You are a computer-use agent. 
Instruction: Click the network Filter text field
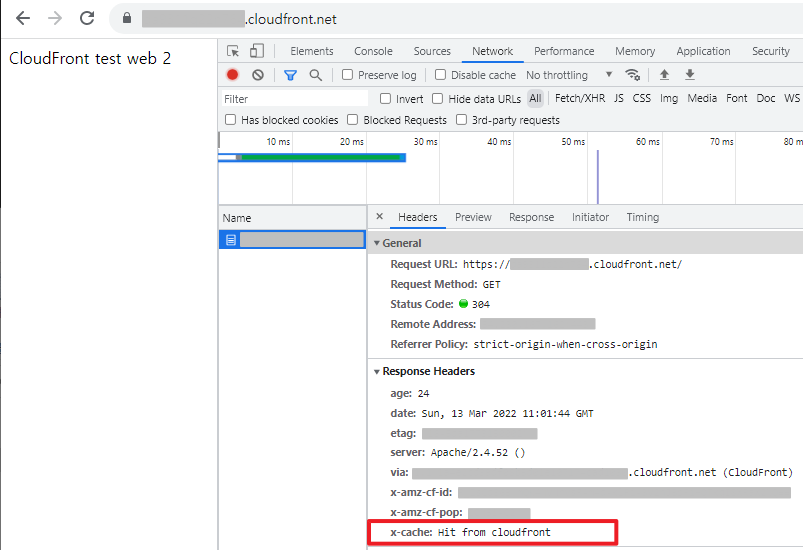pos(294,98)
